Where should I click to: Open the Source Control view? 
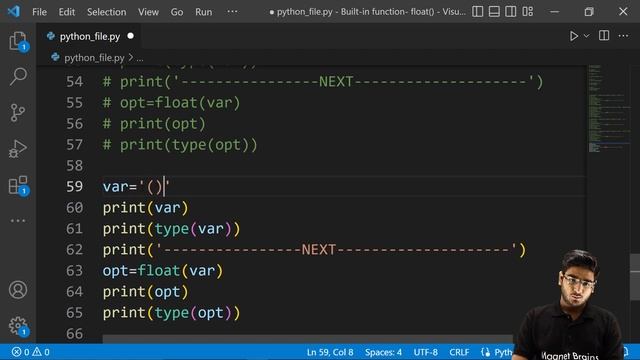tap(18, 112)
